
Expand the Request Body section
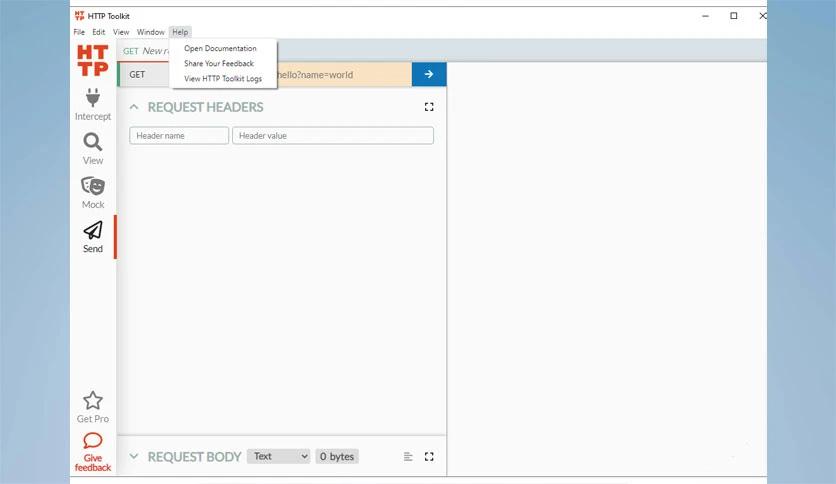coord(134,457)
